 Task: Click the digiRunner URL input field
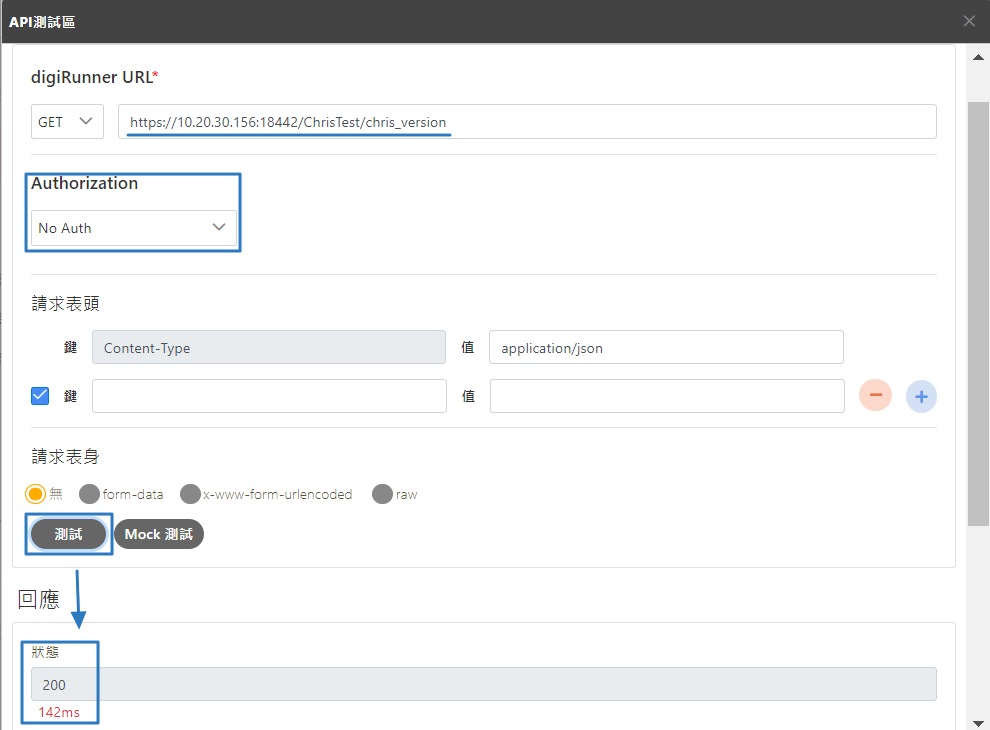(x=527, y=121)
